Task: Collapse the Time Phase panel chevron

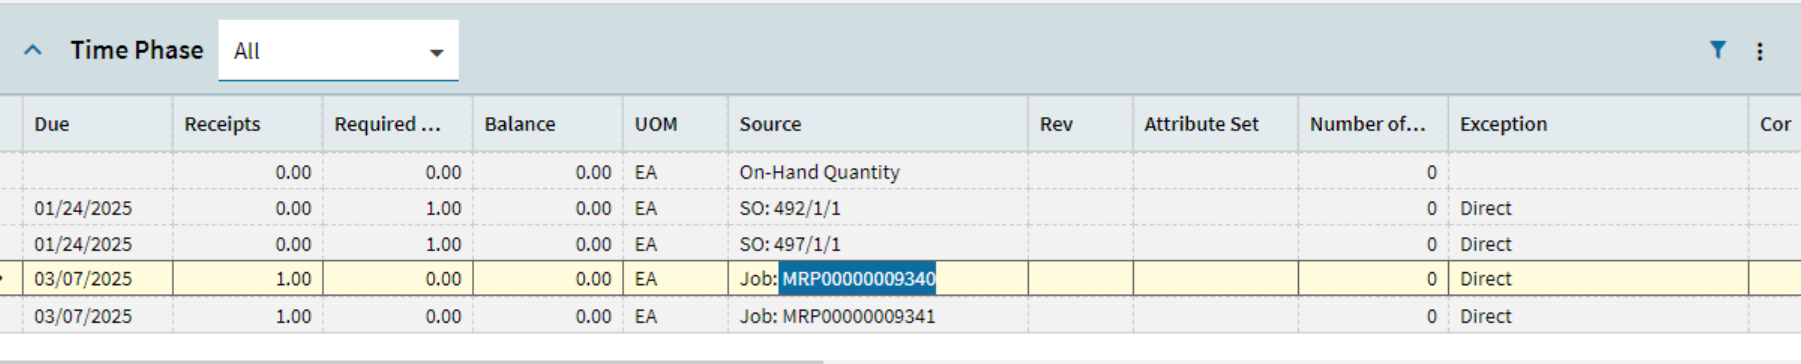Action: [x=33, y=50]
